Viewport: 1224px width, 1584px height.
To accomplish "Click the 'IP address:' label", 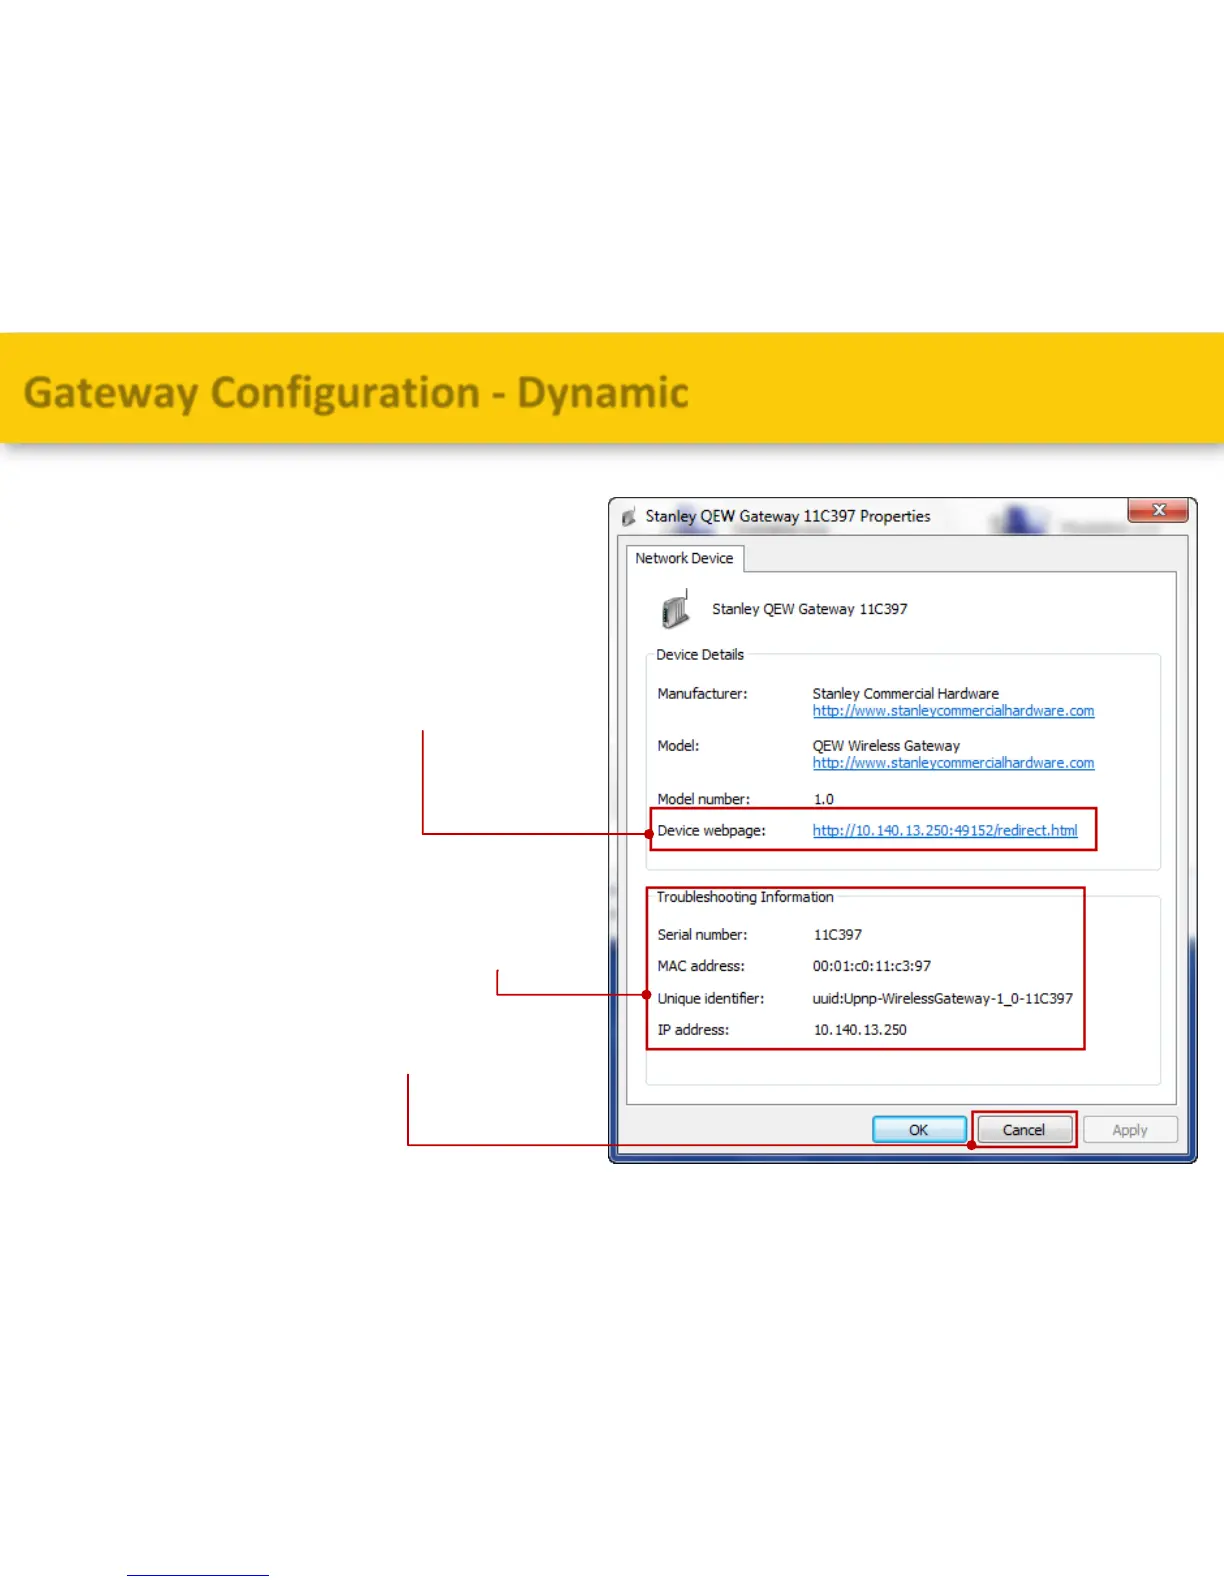I will [693, 1030].
